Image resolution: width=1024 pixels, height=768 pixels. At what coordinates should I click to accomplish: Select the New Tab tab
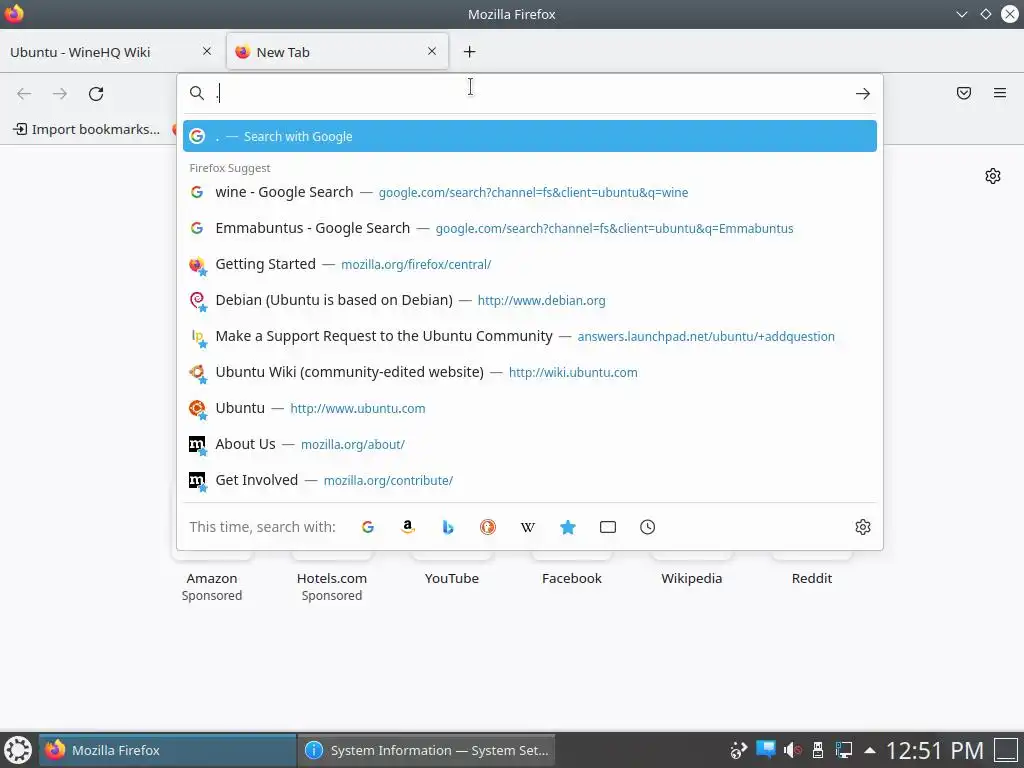coord(337,52)
